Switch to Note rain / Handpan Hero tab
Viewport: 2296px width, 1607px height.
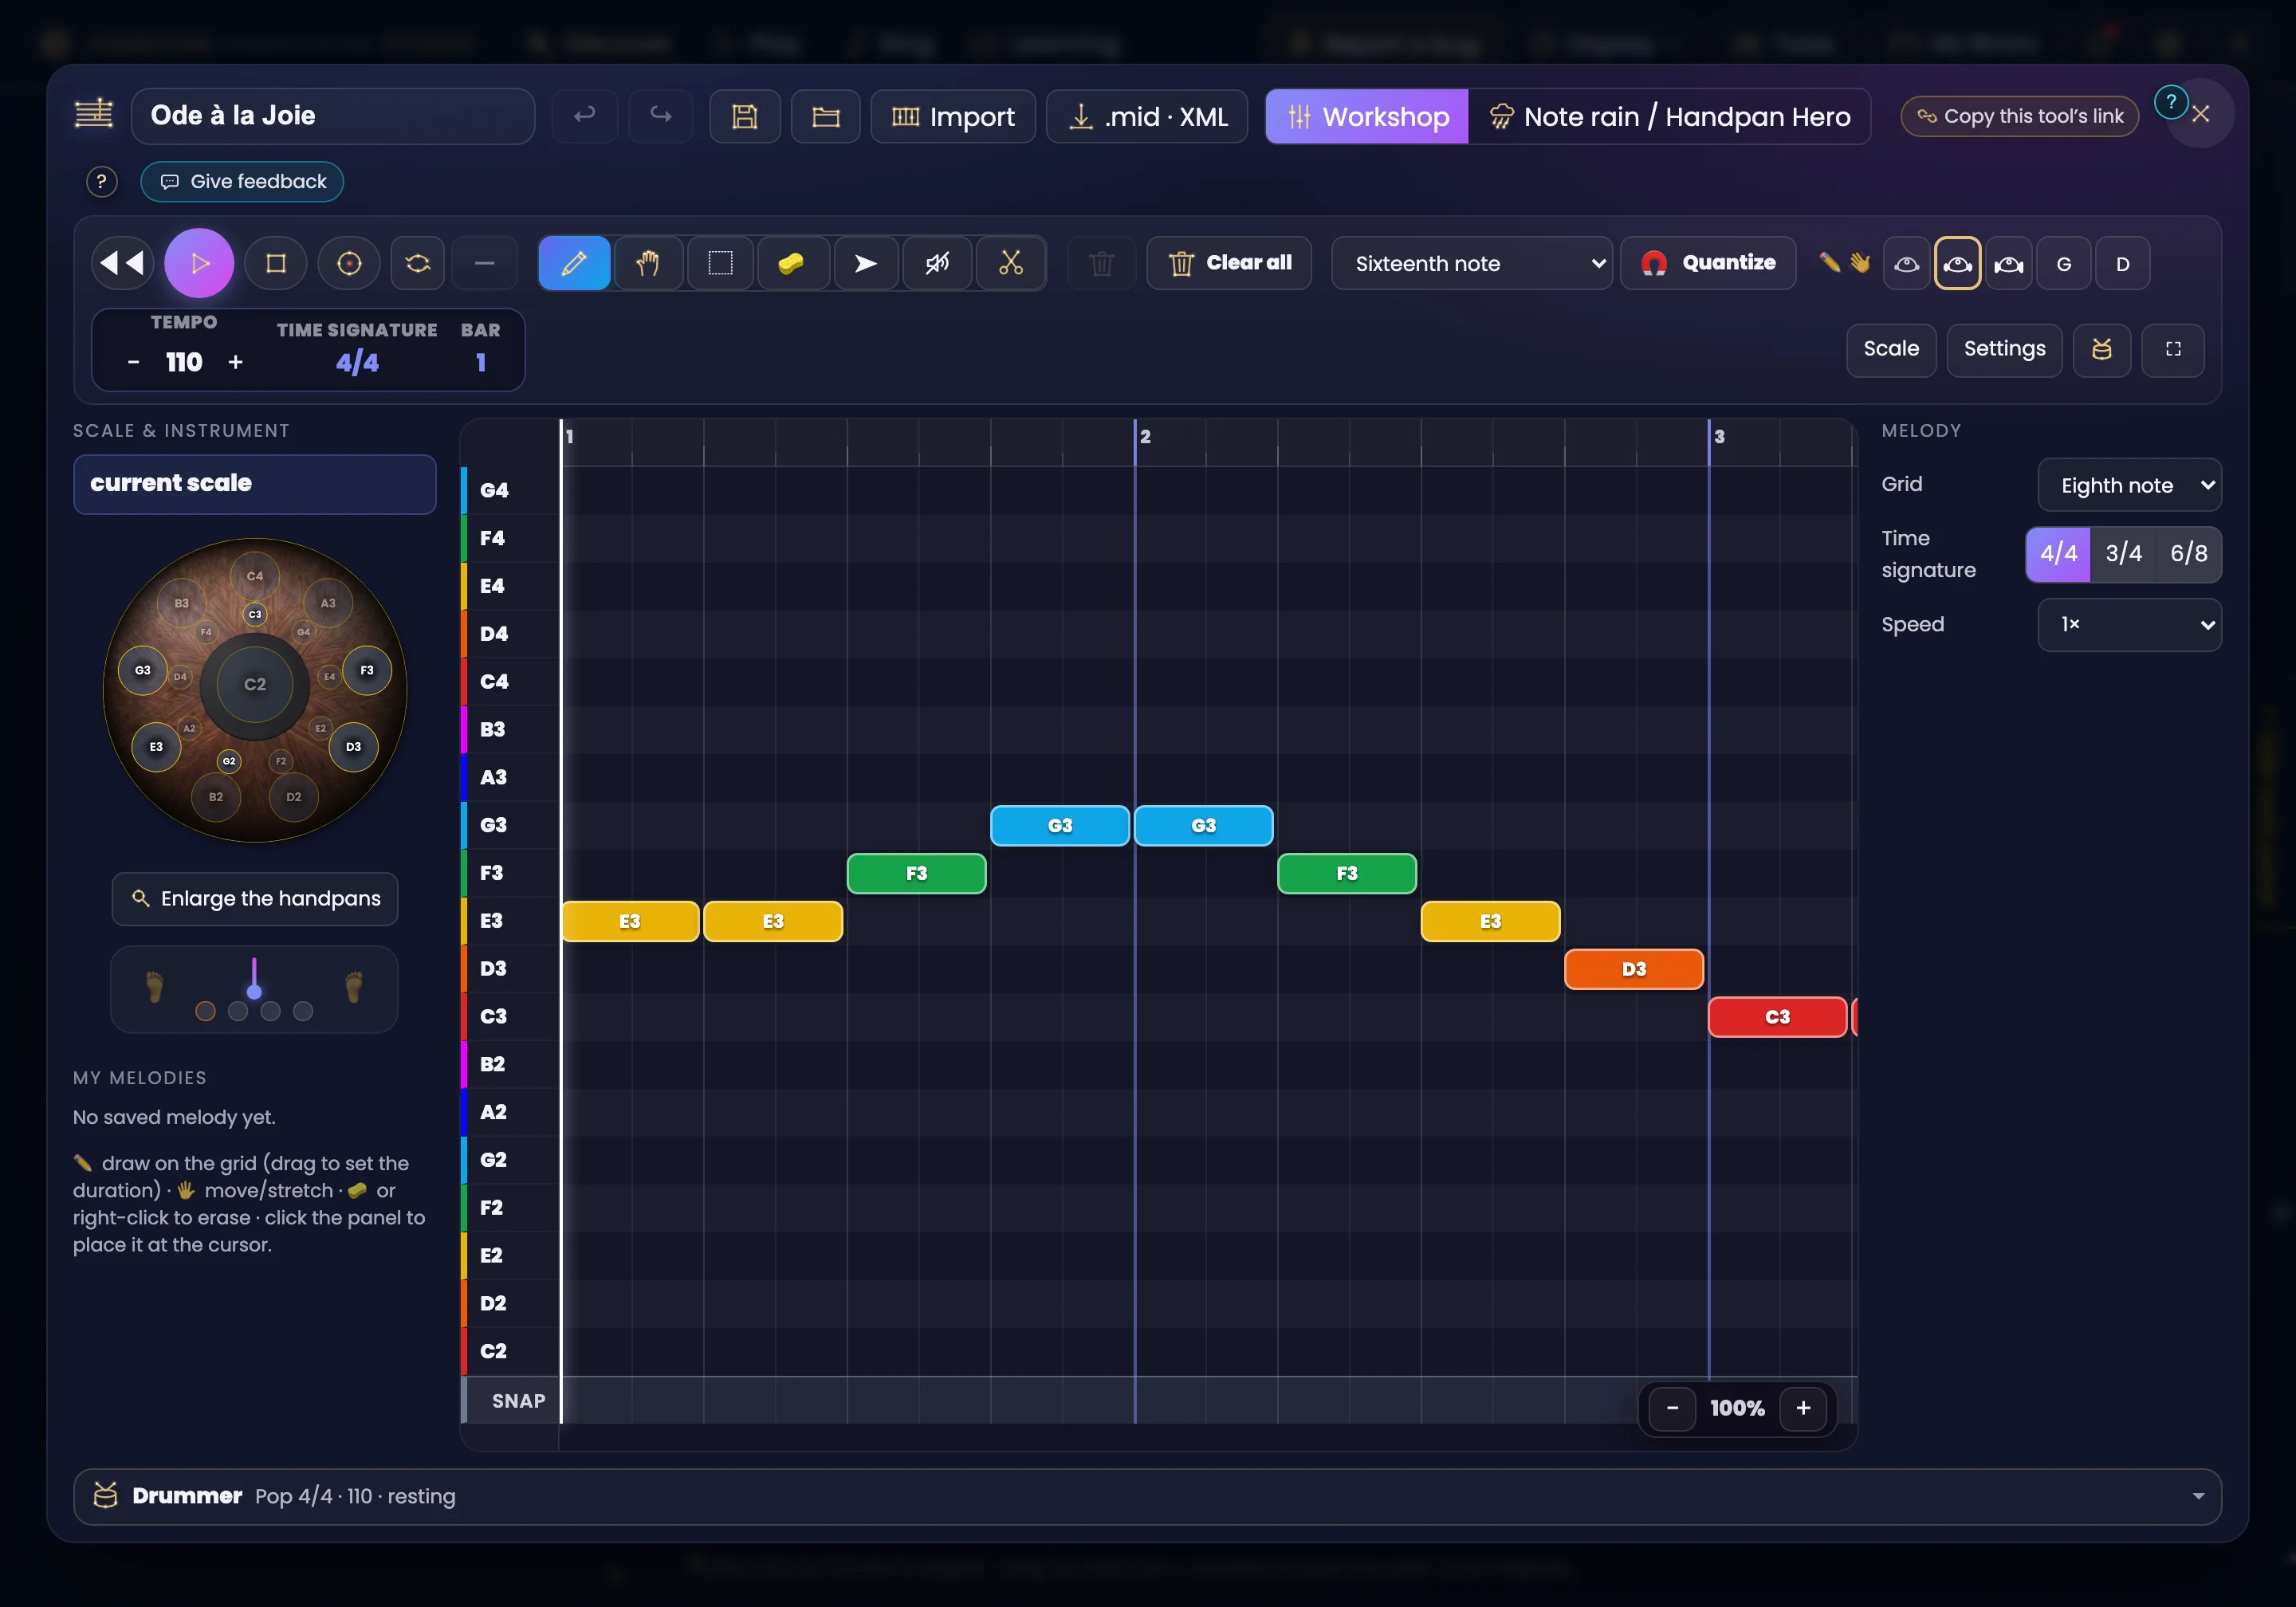(x=1669, y=116)
